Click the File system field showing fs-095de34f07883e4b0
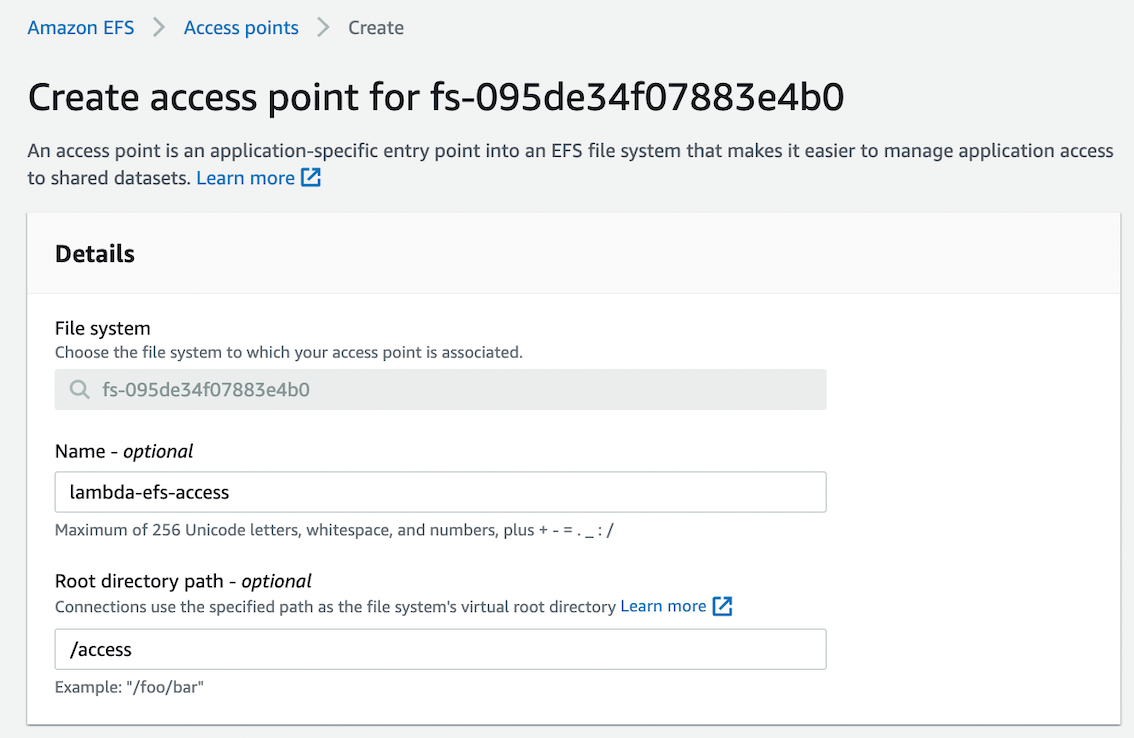 (x=440, y=390)
